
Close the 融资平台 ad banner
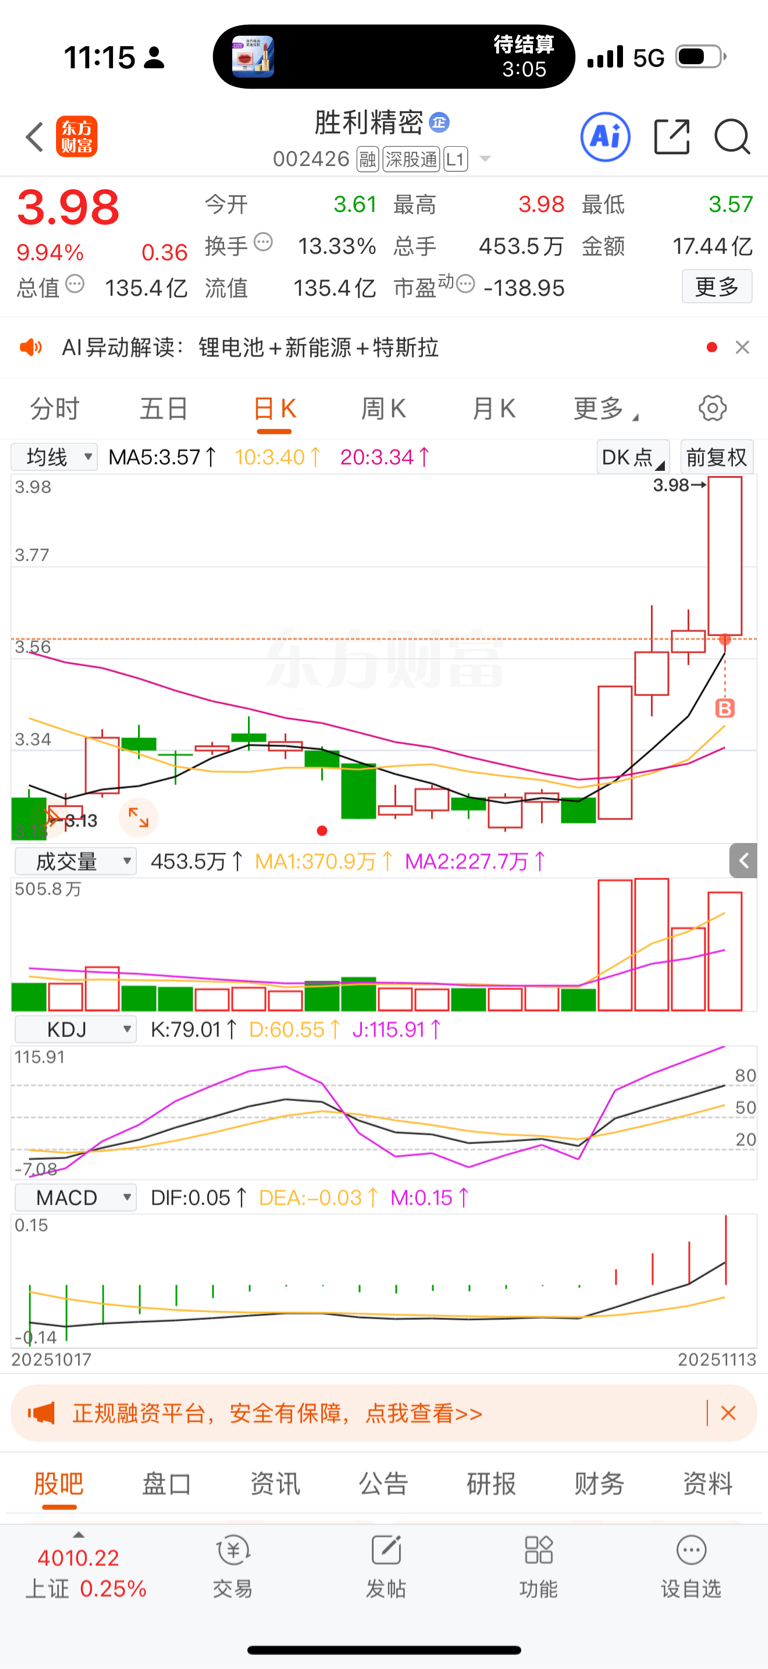[x=728, y=1413]
